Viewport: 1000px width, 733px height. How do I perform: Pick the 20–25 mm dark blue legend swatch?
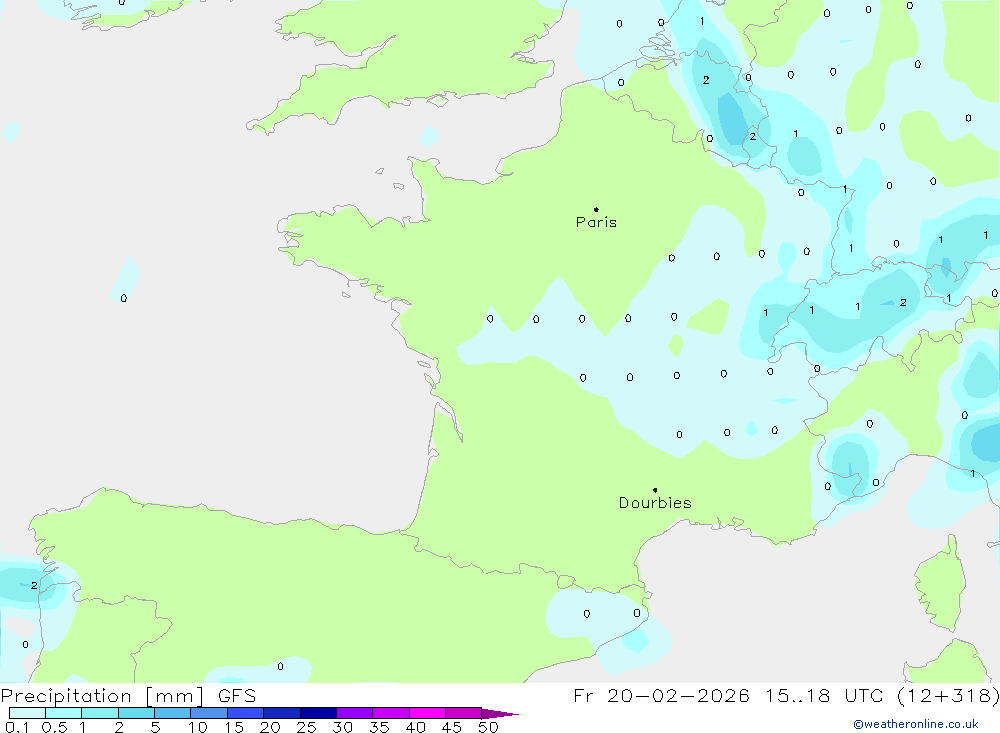[282, 713]
